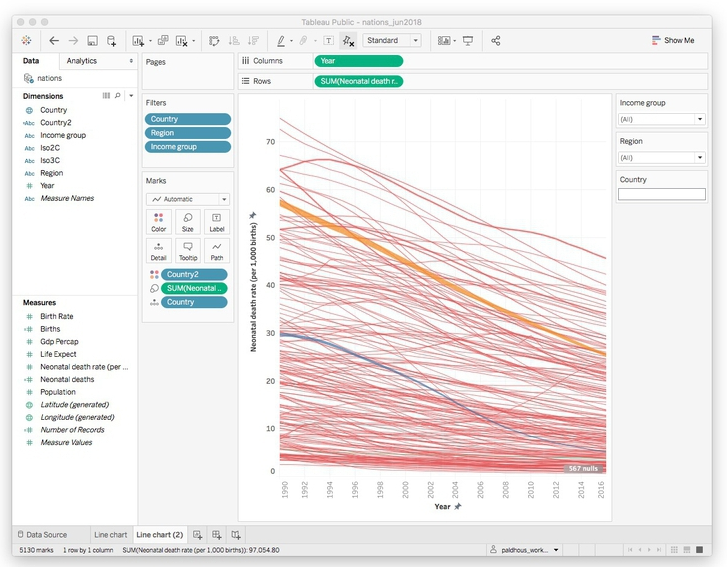Click the Dimensions search magnifier icon

click(x=118, y=96)
